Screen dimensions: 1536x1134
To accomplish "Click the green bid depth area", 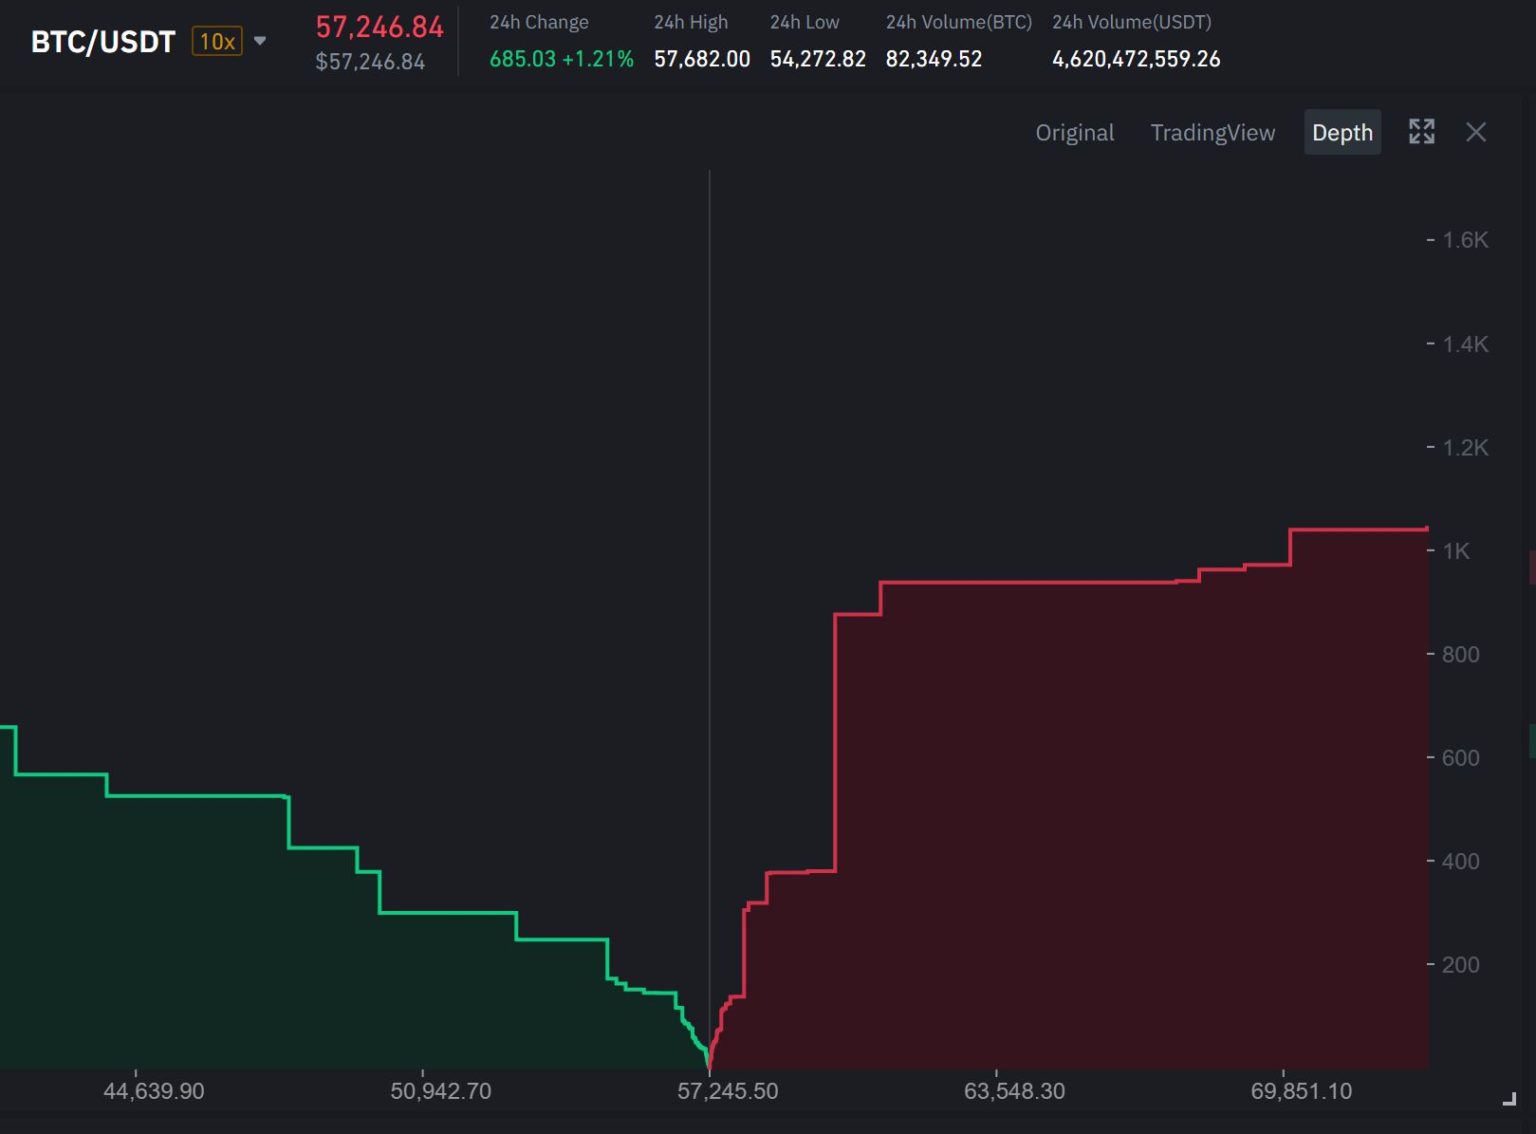I will point(300,950).
